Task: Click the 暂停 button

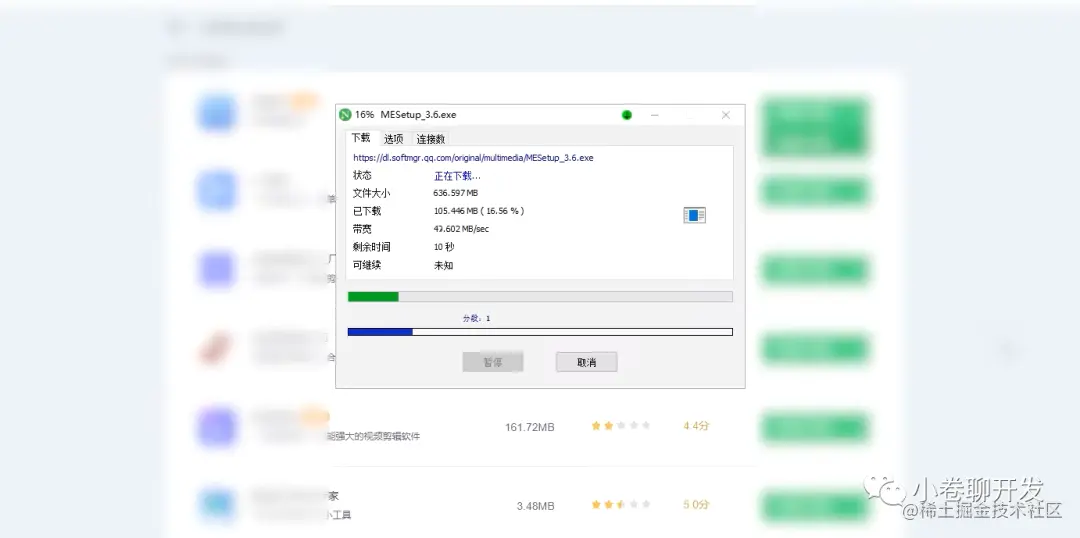Action: (492, 362)
